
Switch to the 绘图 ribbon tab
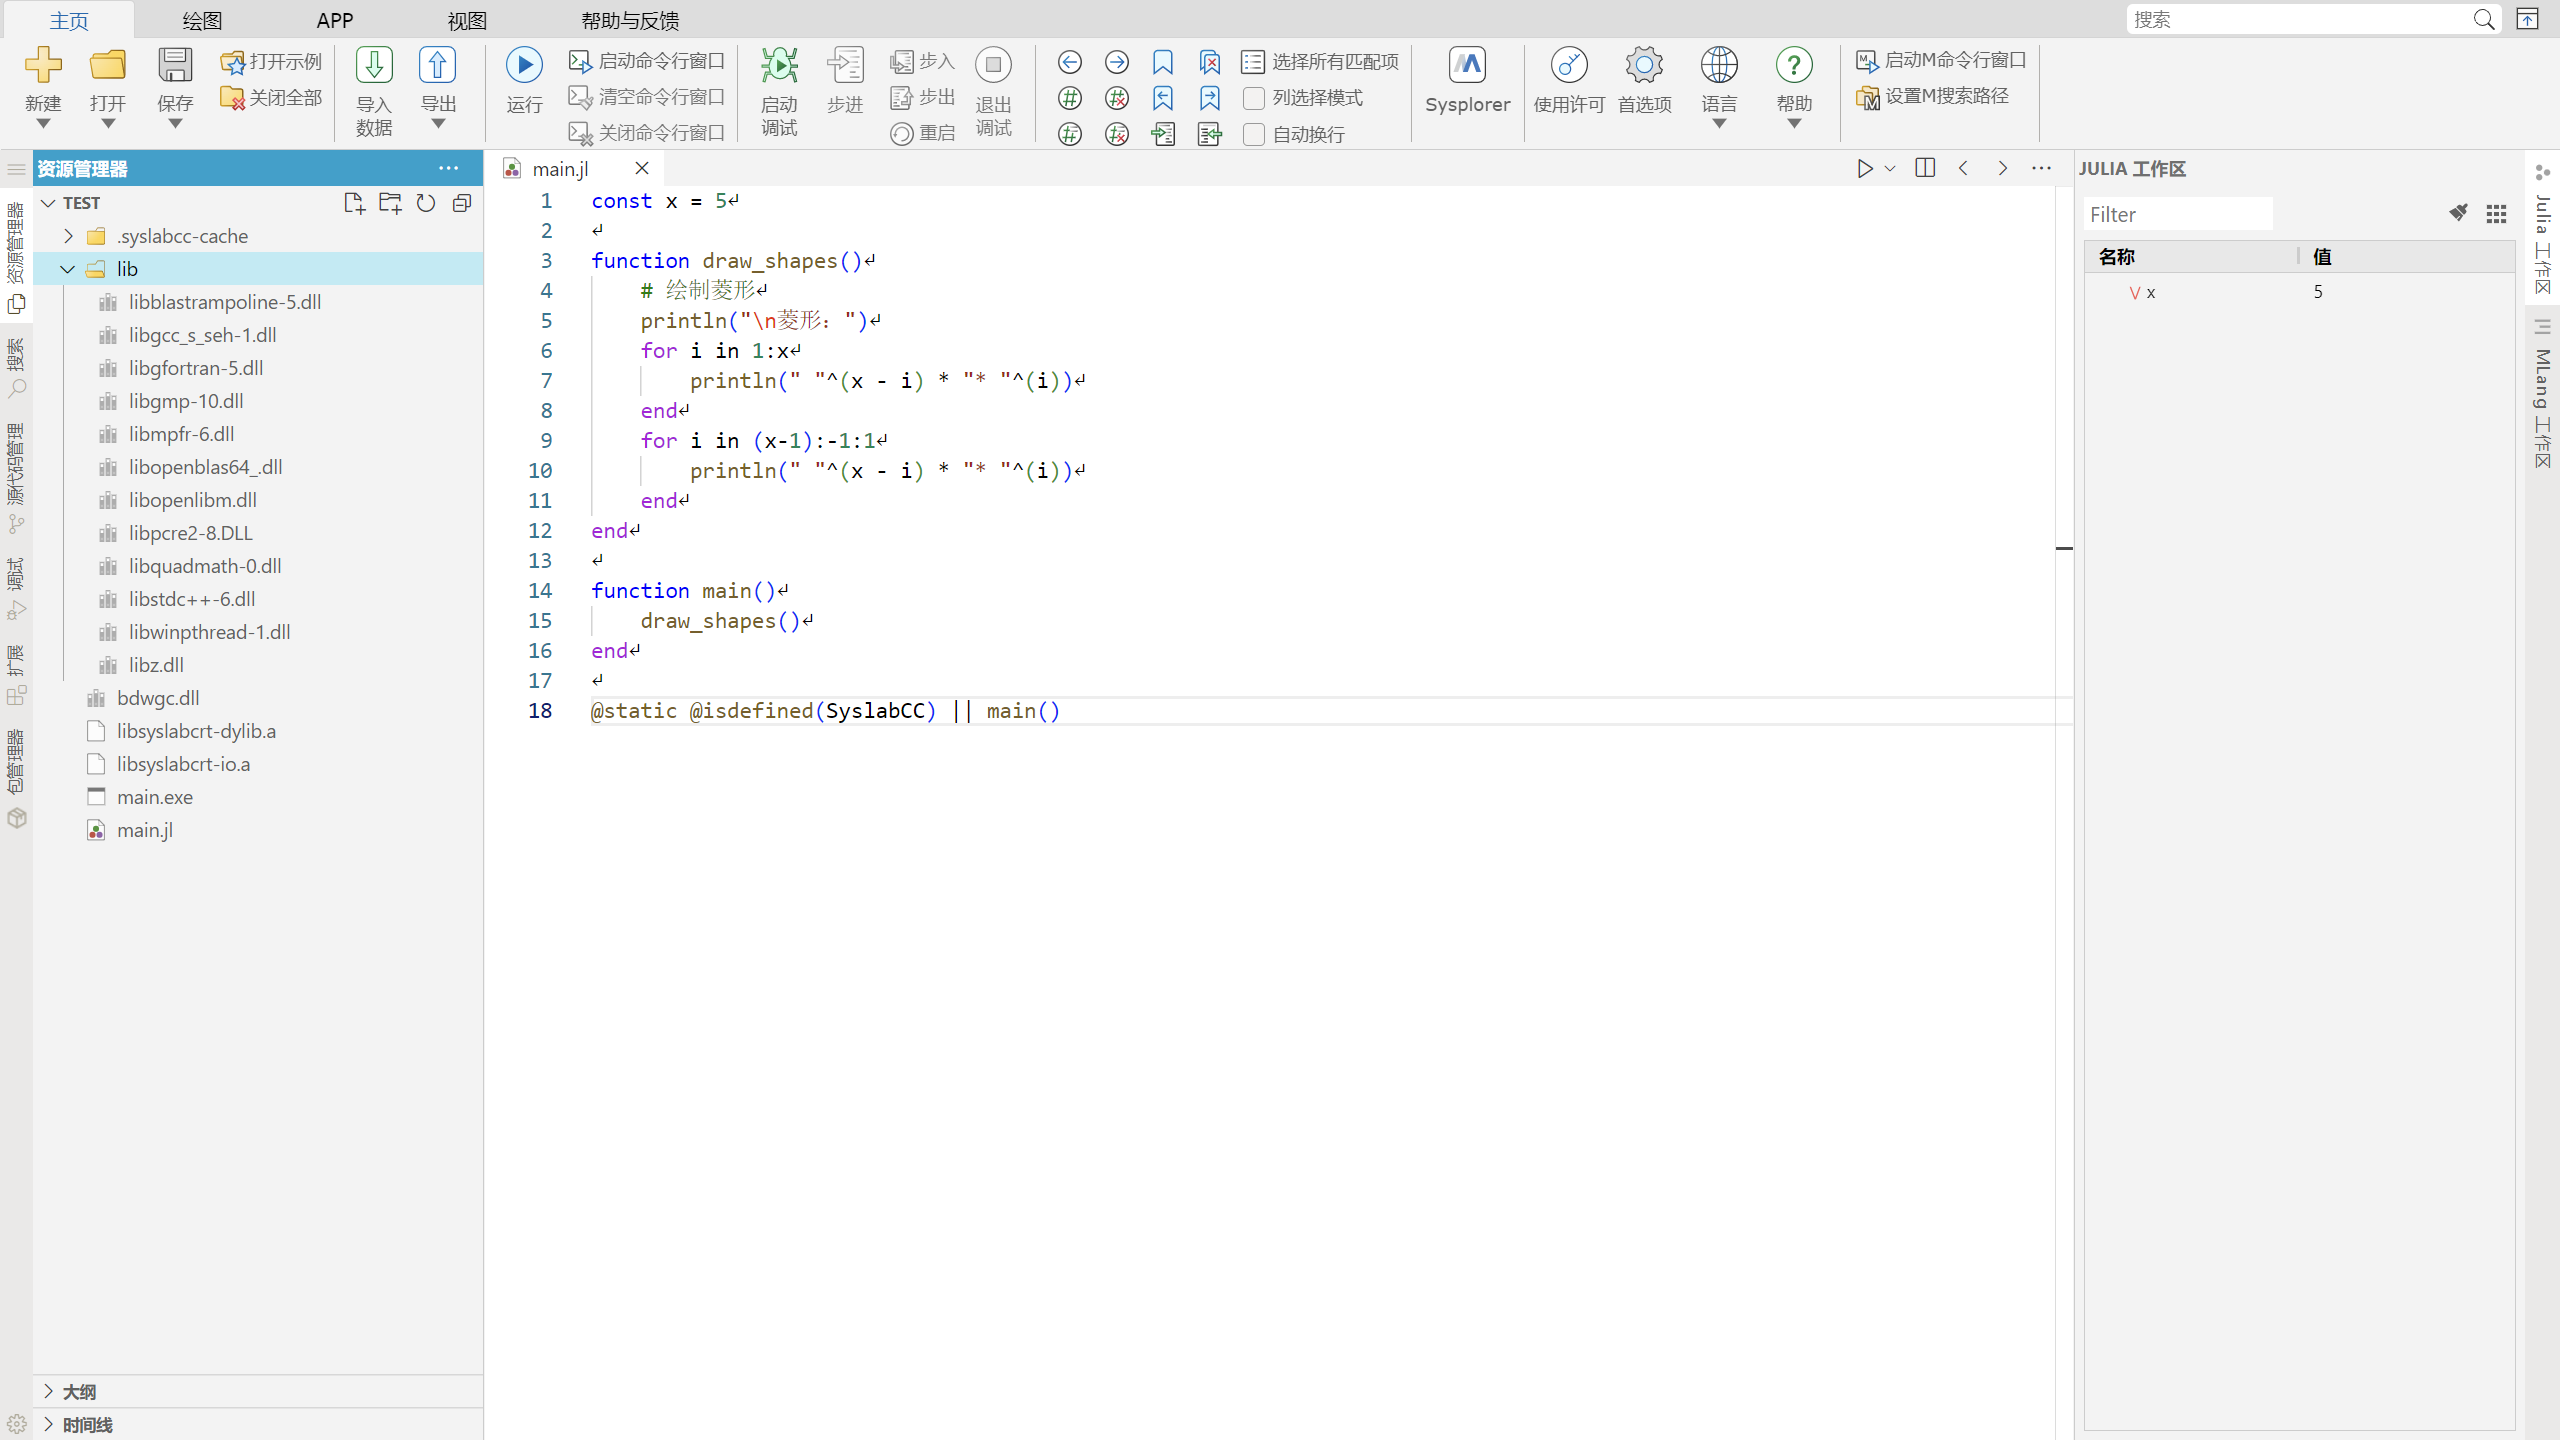pos(202,20)
